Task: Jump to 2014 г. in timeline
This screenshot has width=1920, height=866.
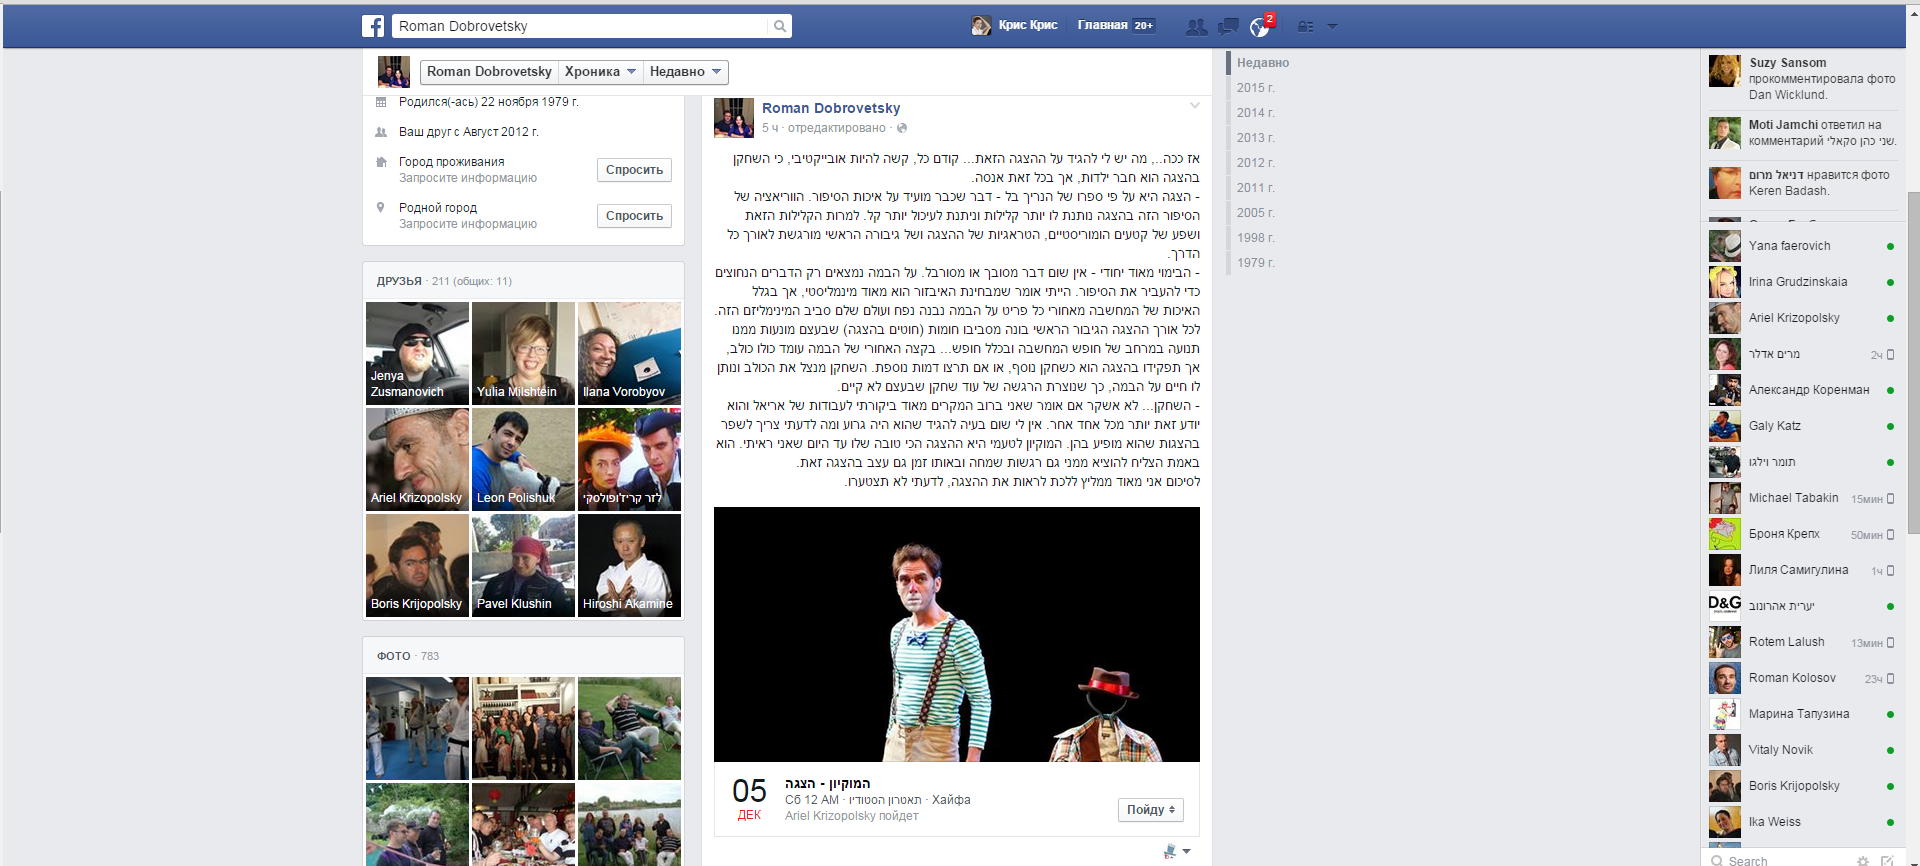Action: tap(1256, 113)
